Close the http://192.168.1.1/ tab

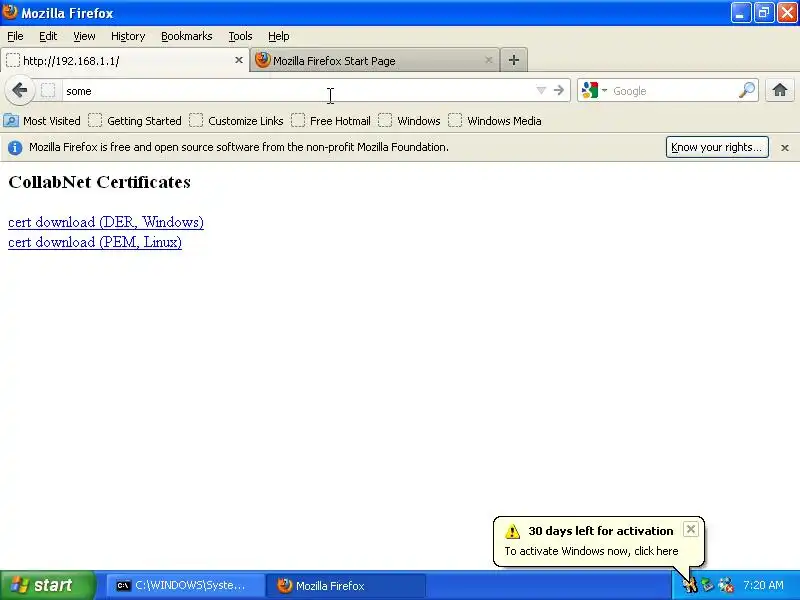[x=238, y=60]
